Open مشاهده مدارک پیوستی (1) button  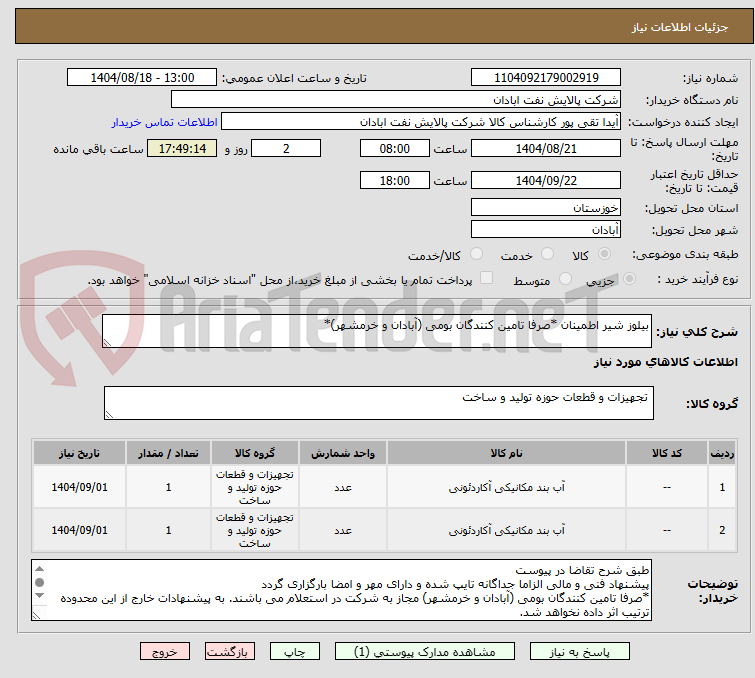[x=425, y=652]
